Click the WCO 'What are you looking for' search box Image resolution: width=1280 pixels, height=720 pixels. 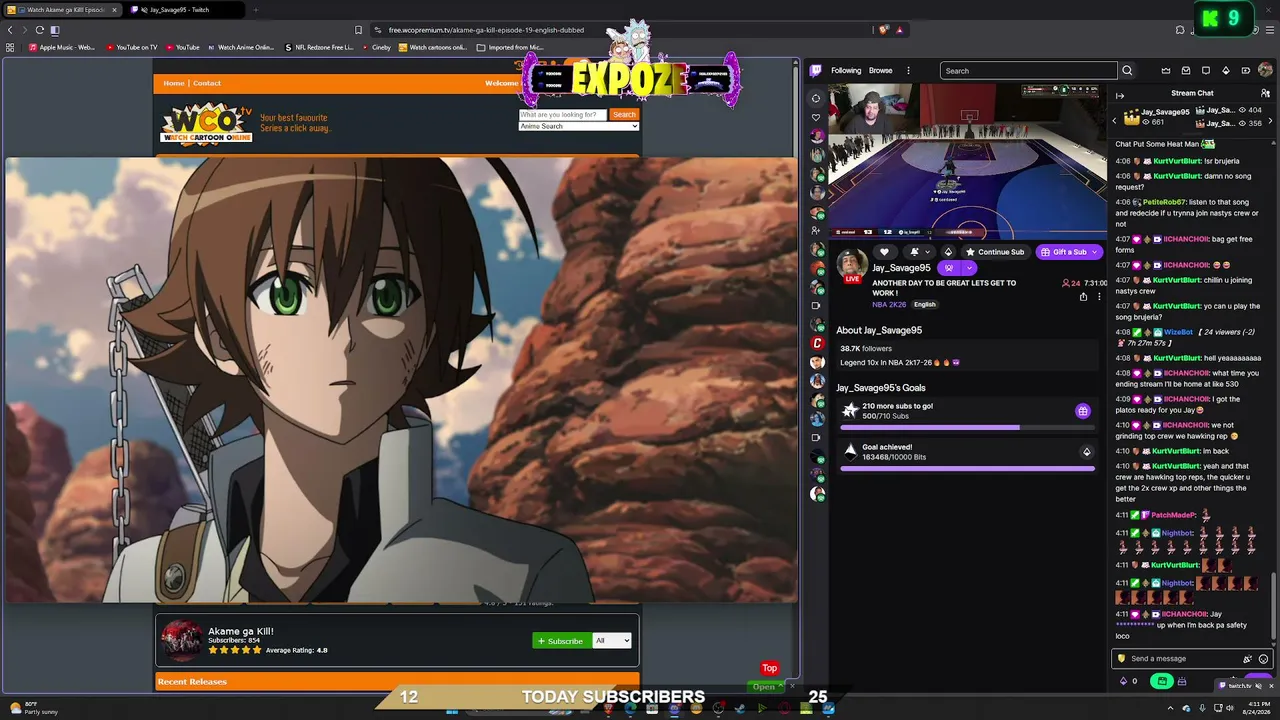pos(563,115)
